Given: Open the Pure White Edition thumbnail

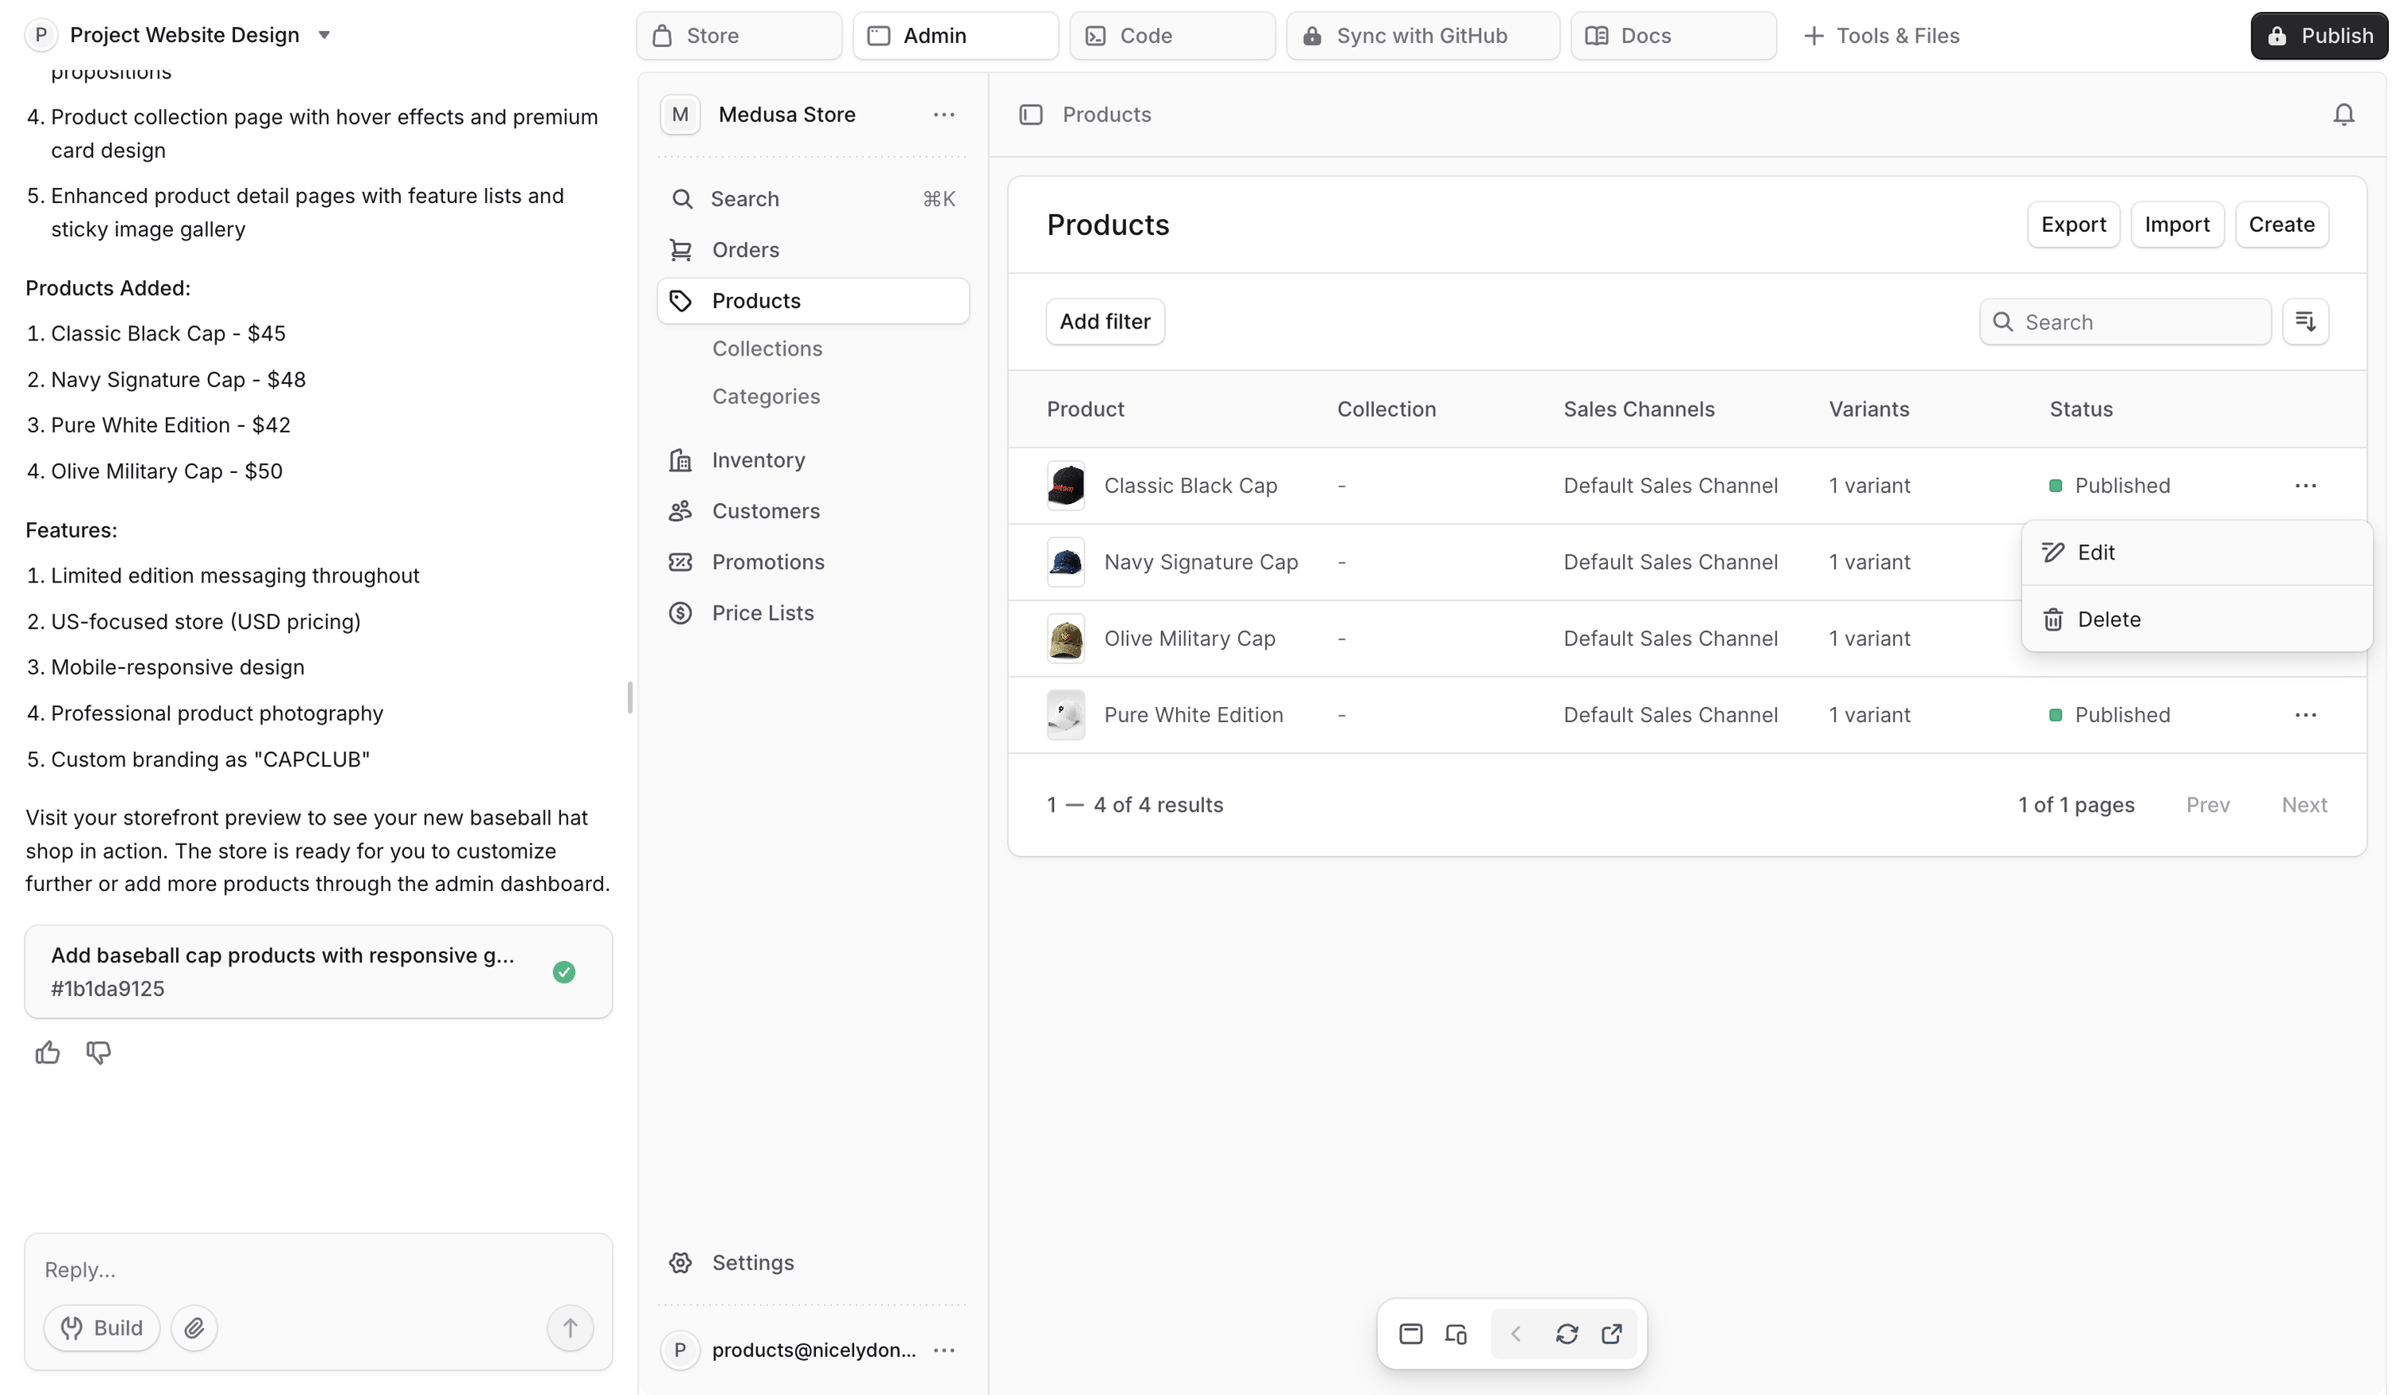Looking at the screenshot, I should pyautogui.click(x=1065, y=714).
